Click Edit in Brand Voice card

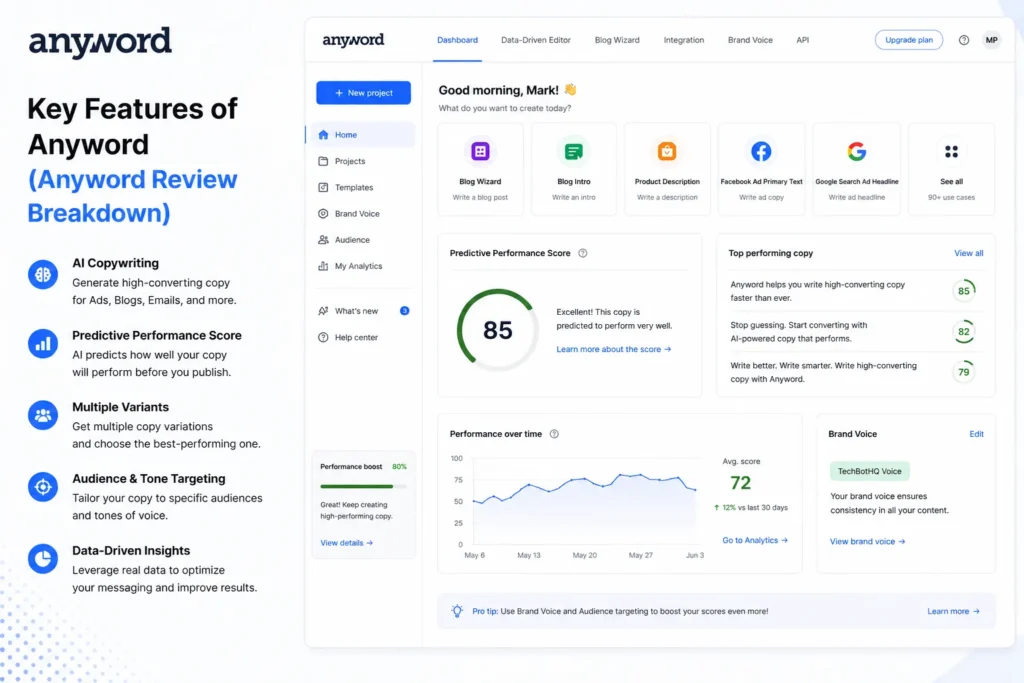pyautogui.click(x=976, y=434)
